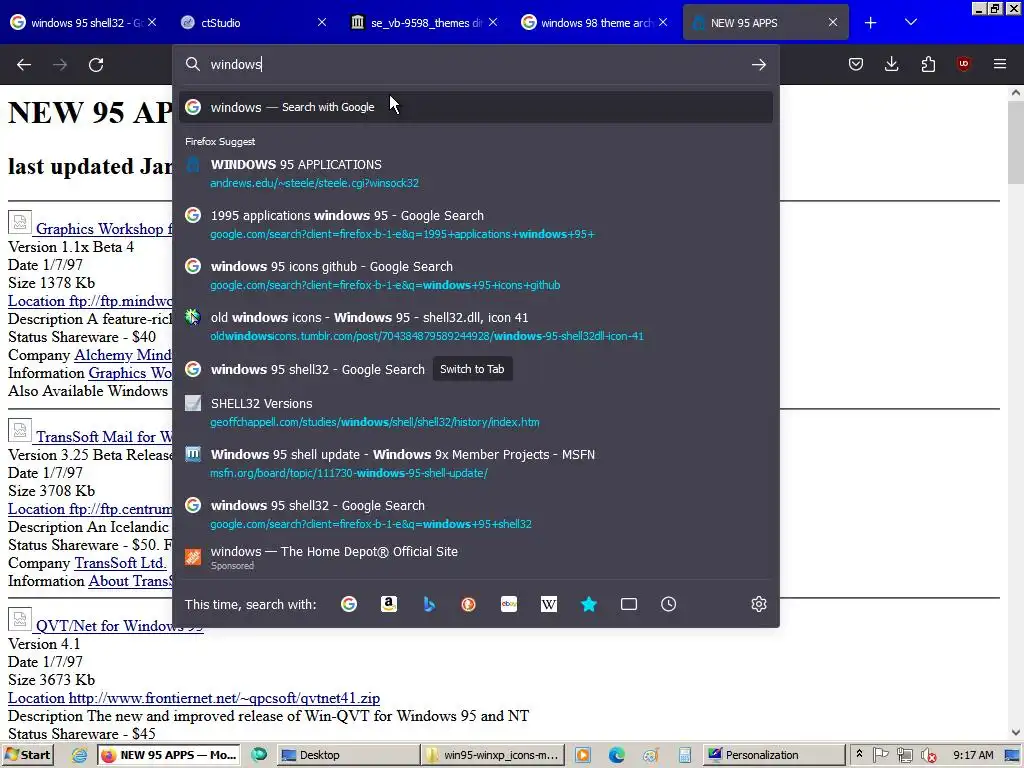
Task: Select 'windows — Search with Google' suggestion
Action: point(476,107)
